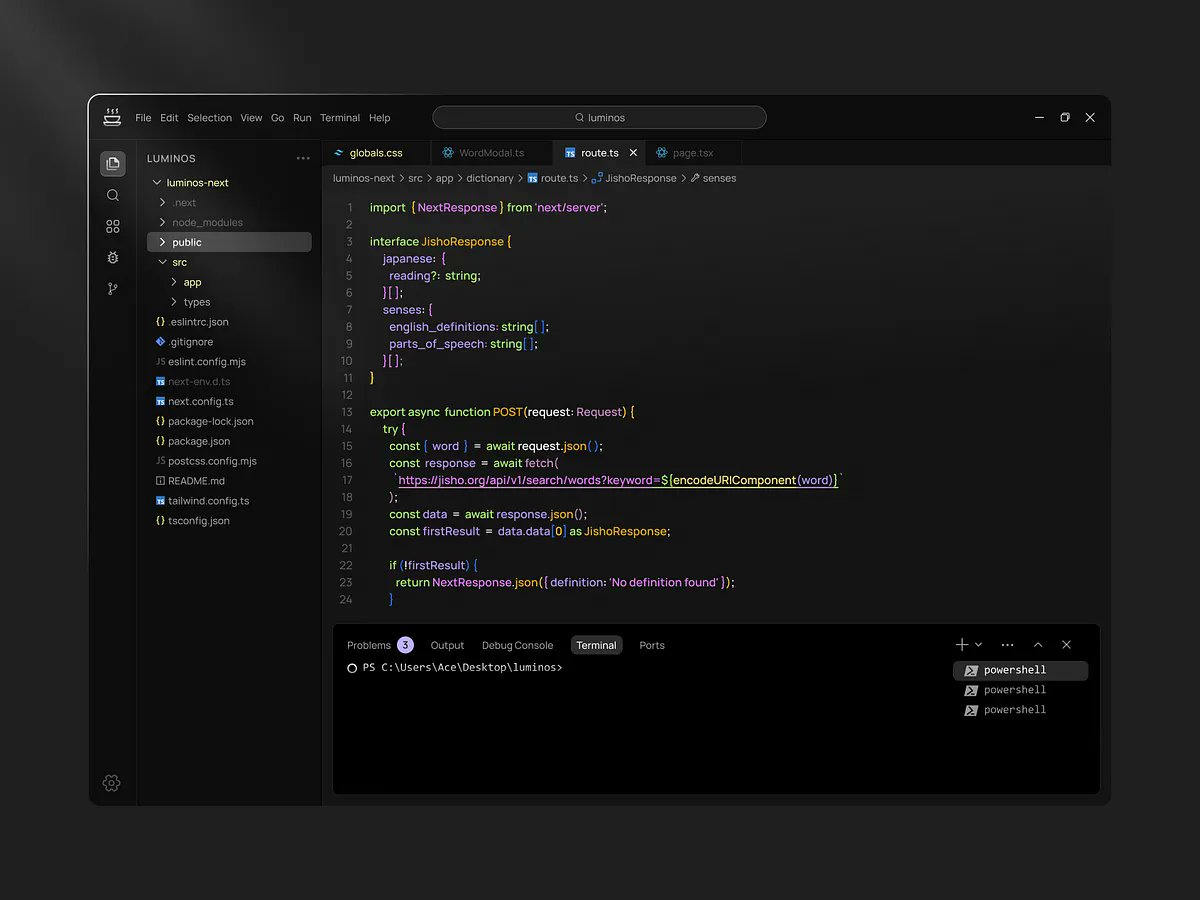Open the Search view icon

(113, 195)
